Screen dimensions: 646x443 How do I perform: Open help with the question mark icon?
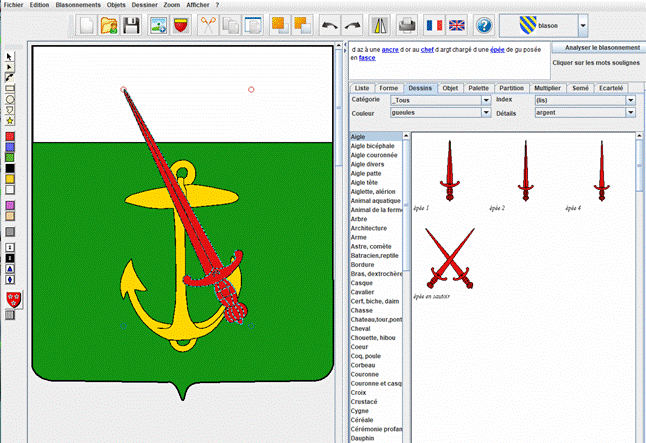pyautogui.click(x=484, y=25)
